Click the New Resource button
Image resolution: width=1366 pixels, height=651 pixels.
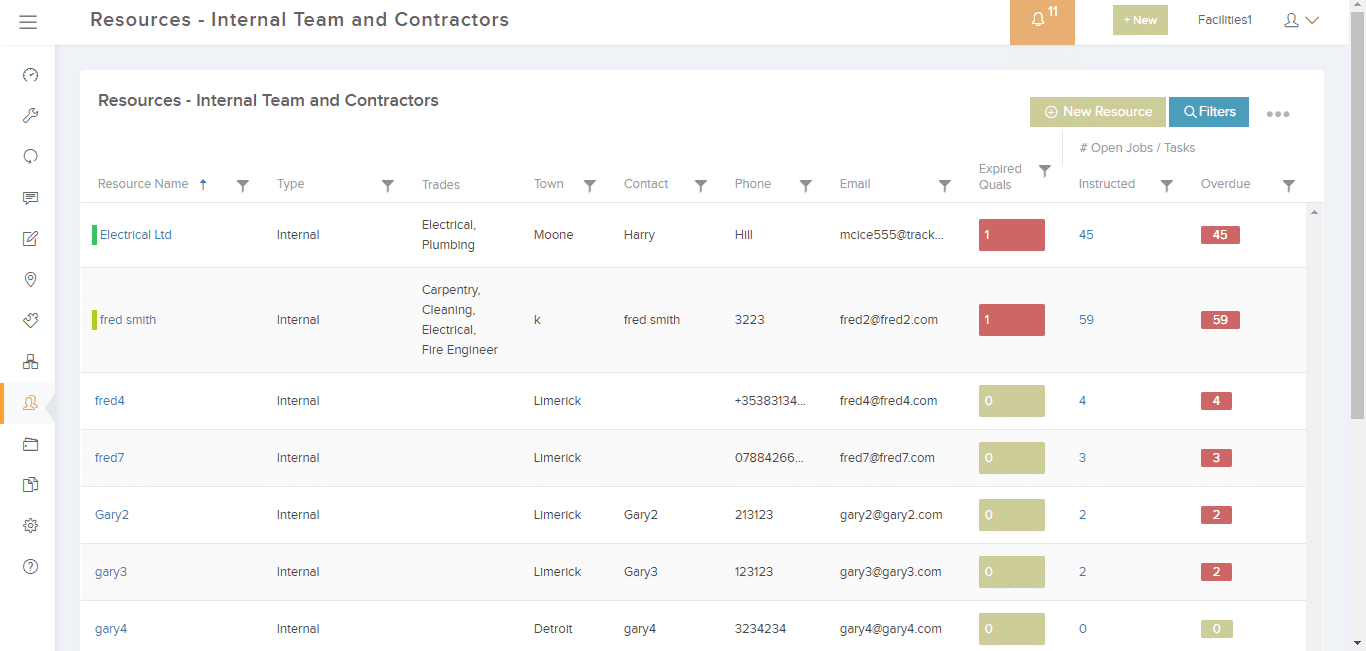[1098, 112]
